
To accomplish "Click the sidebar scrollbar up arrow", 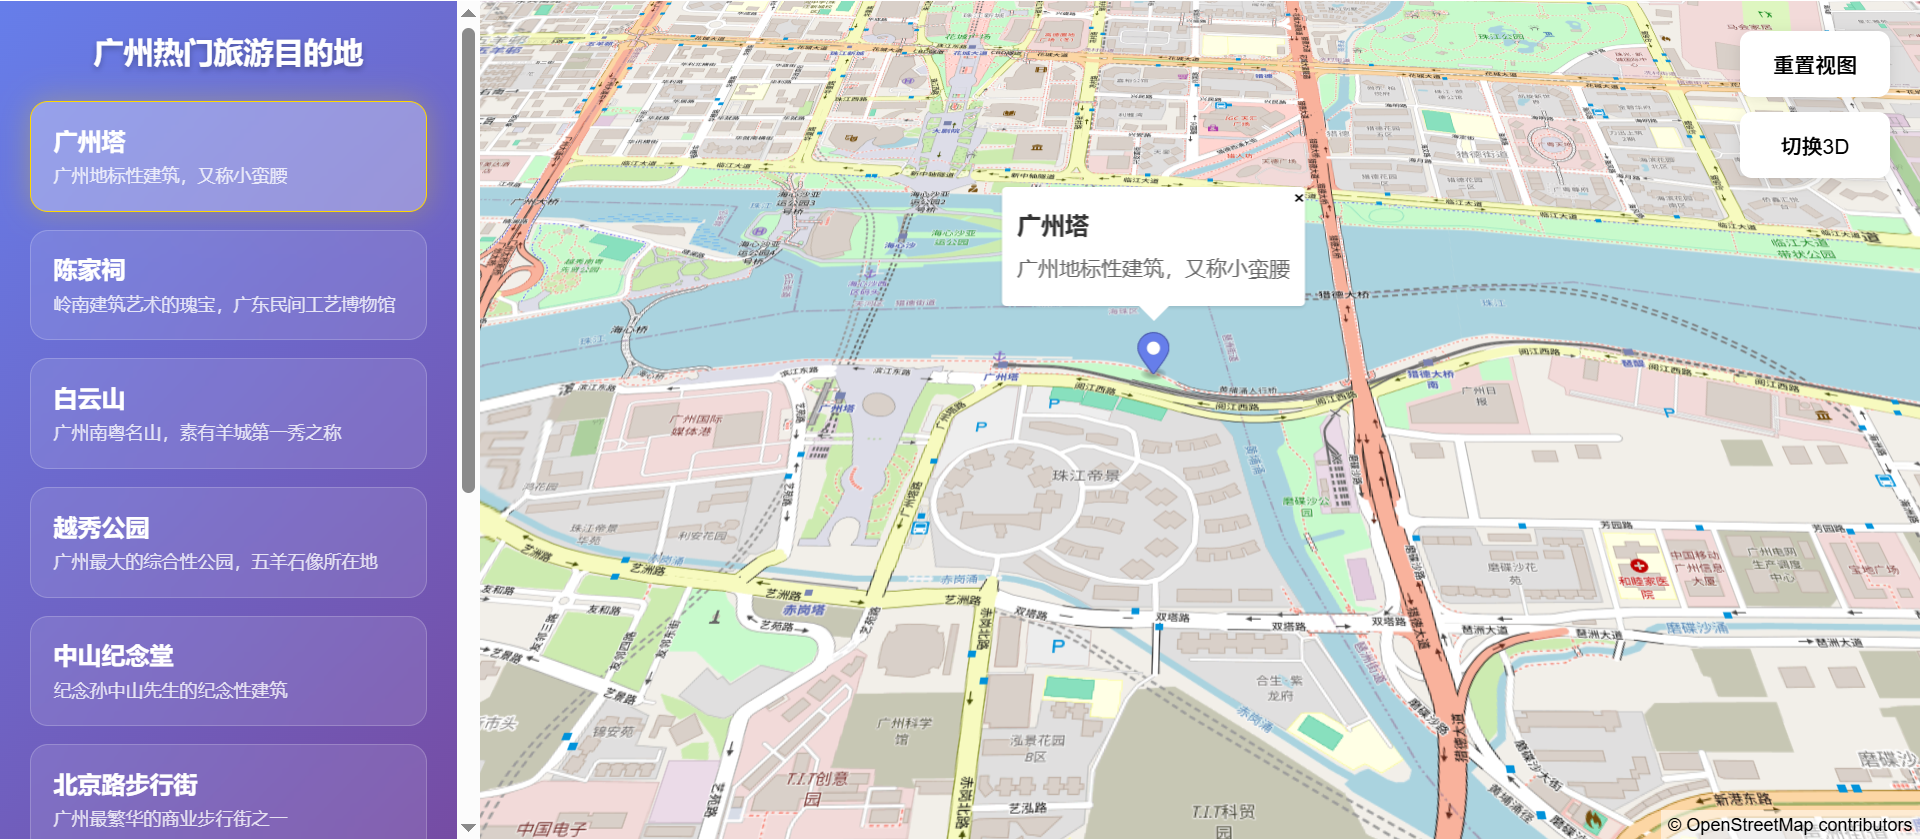I will pos(468,13).
